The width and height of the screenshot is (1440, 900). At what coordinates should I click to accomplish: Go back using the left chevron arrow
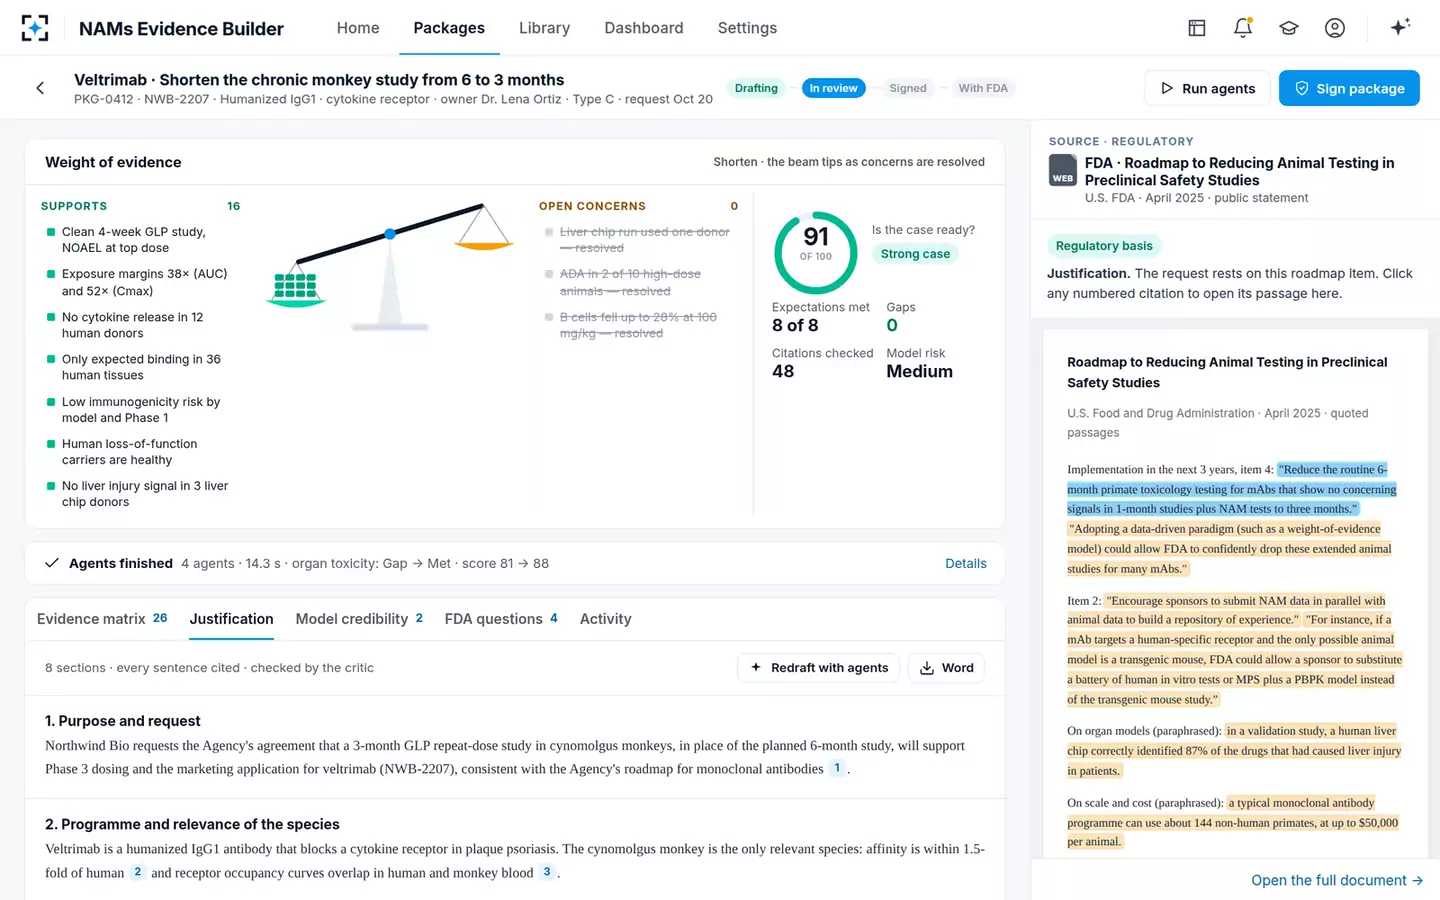point(40,88)
